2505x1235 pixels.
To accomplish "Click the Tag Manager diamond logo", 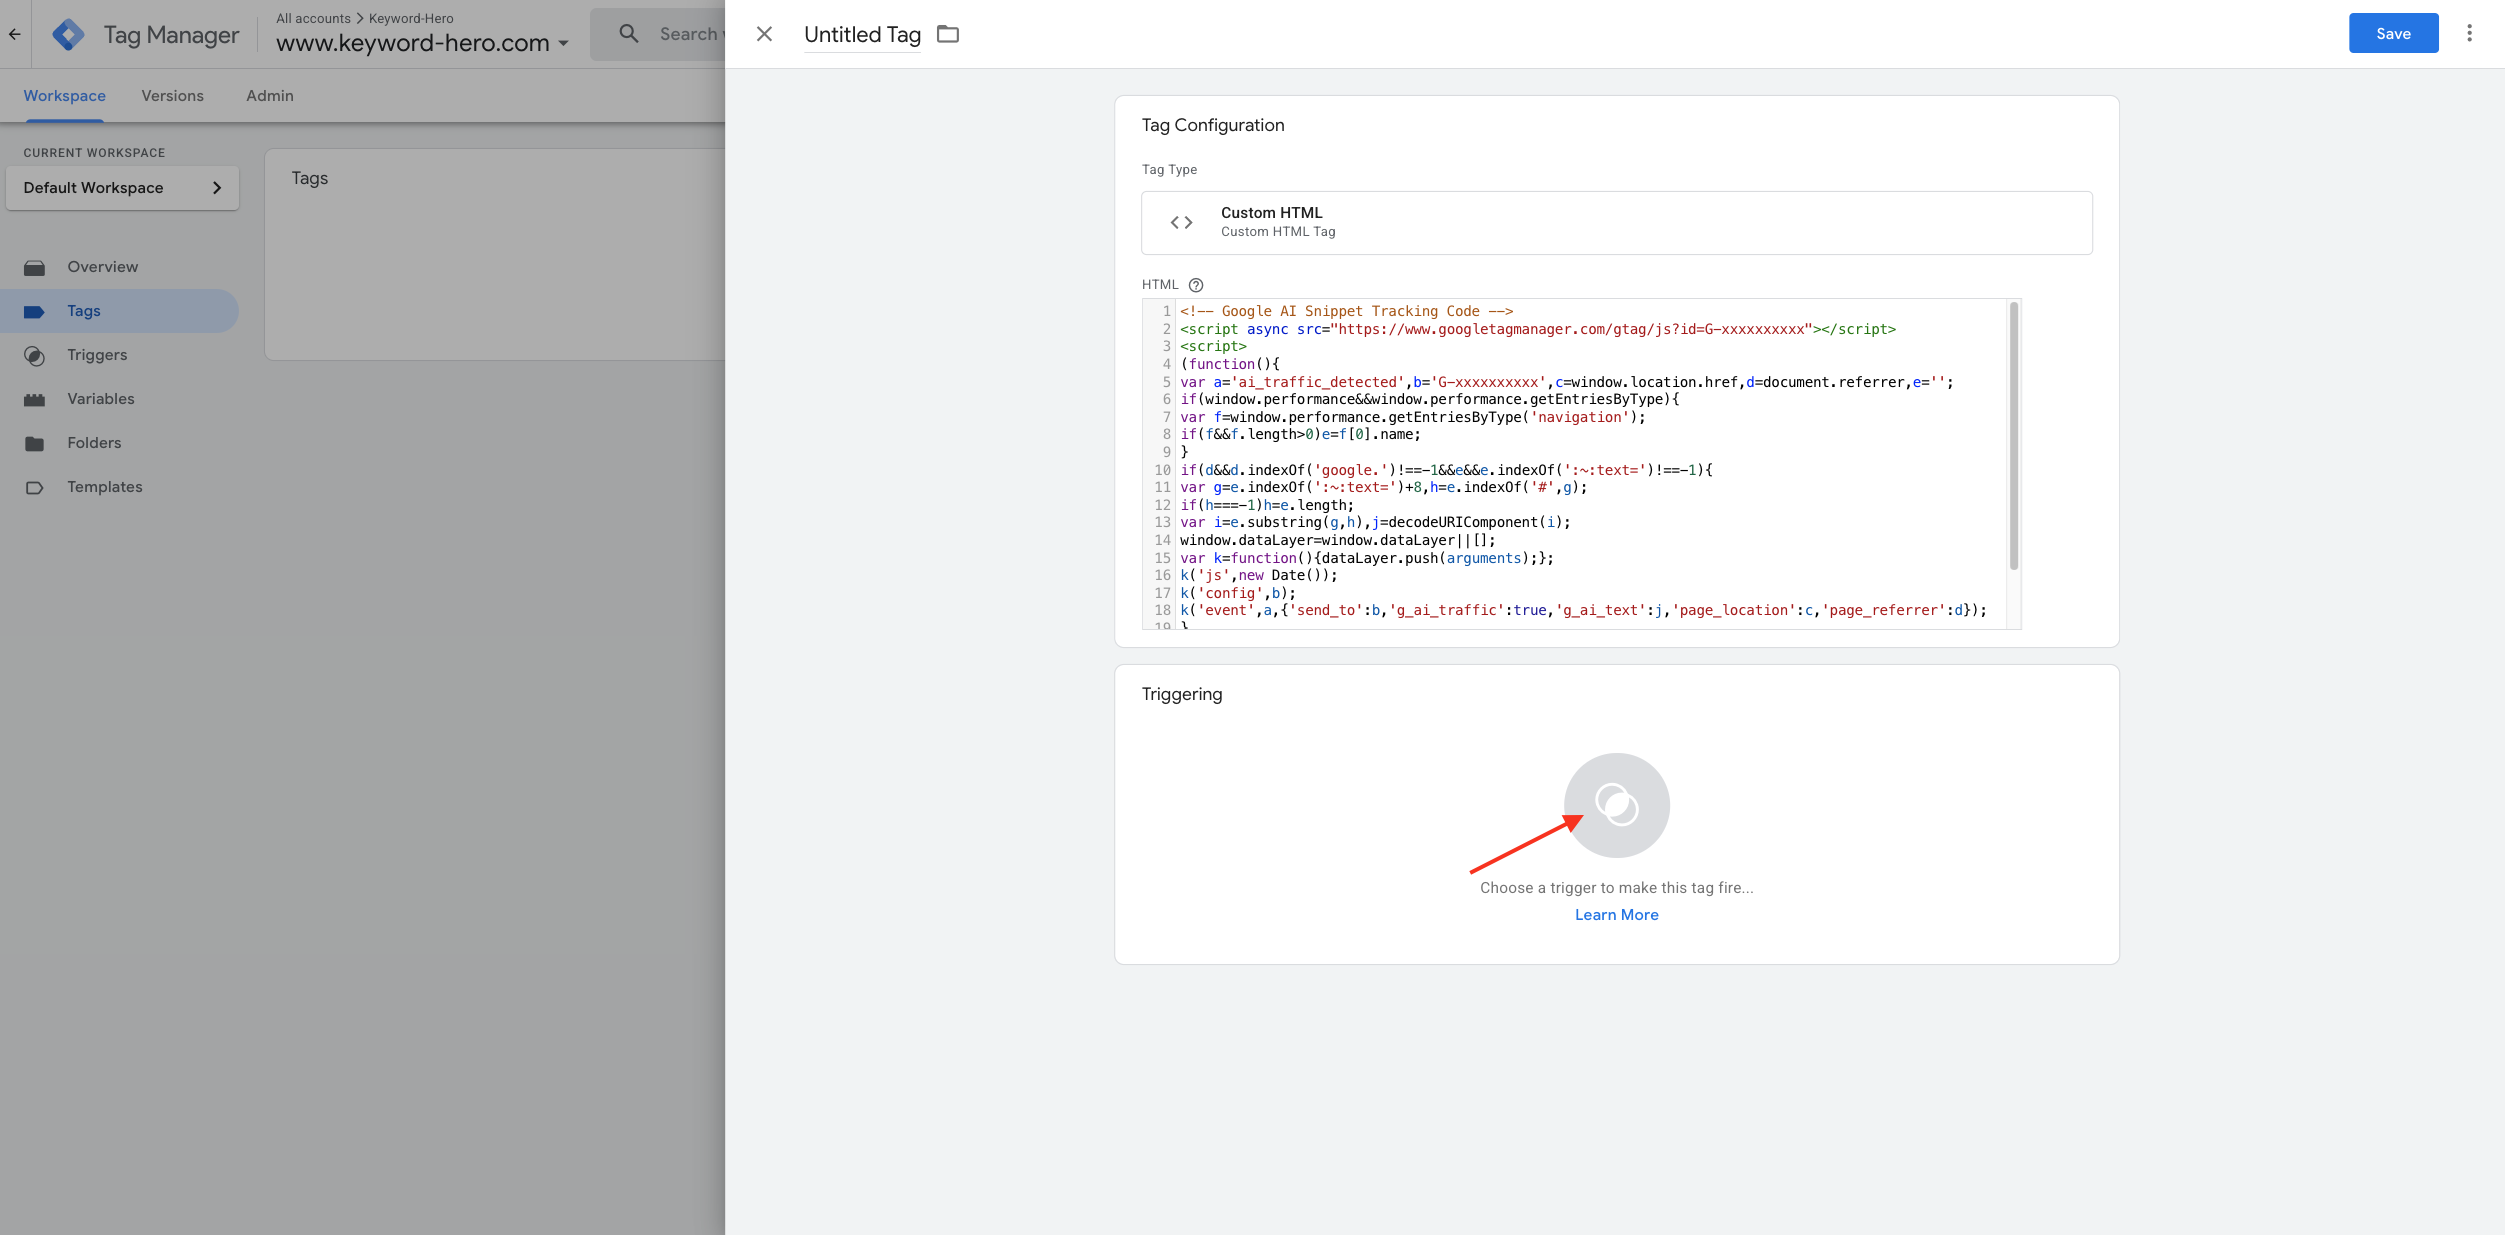I will (68, 35).
